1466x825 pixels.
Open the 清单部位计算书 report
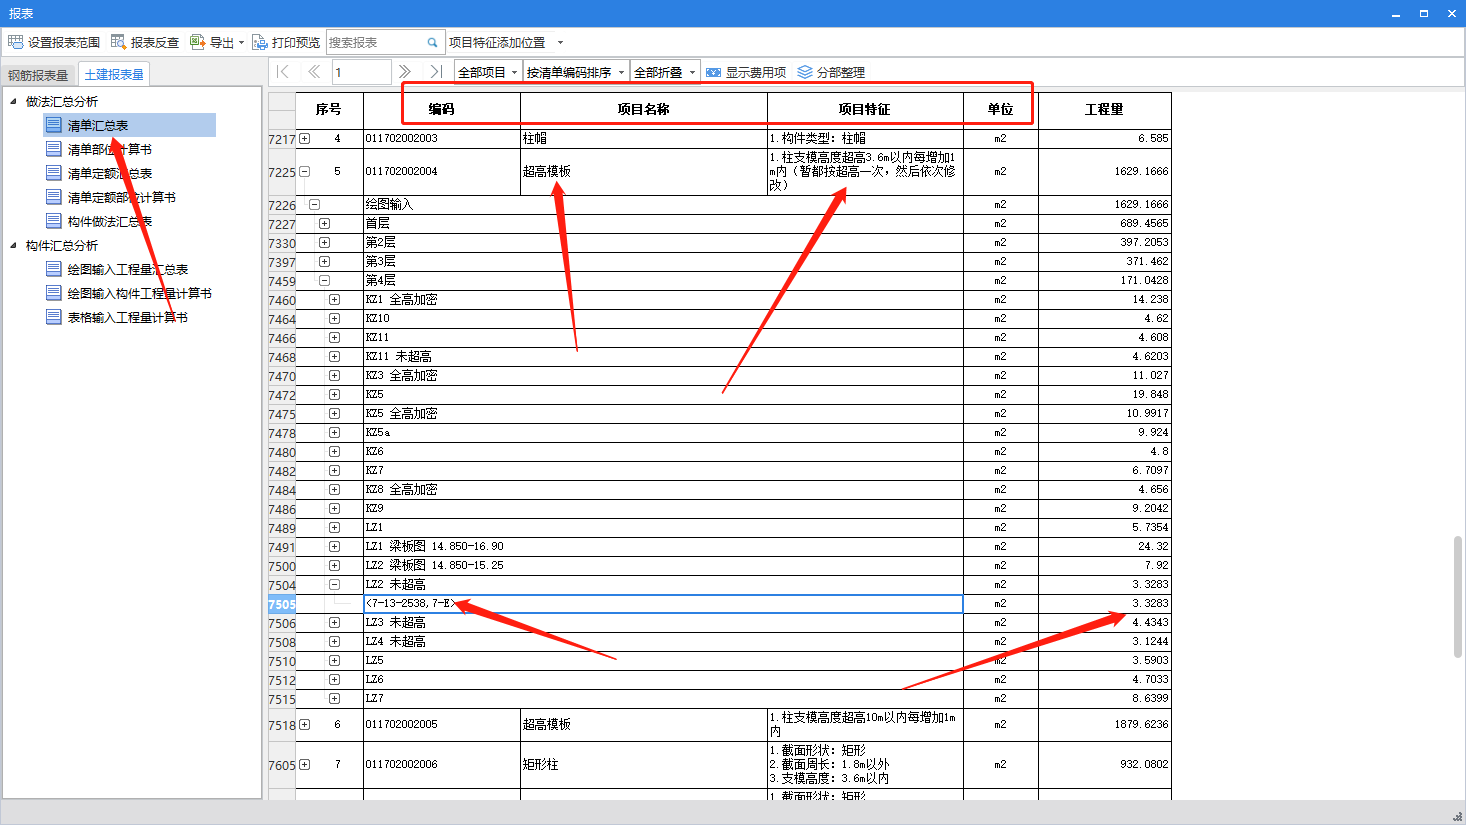point(110,149)
